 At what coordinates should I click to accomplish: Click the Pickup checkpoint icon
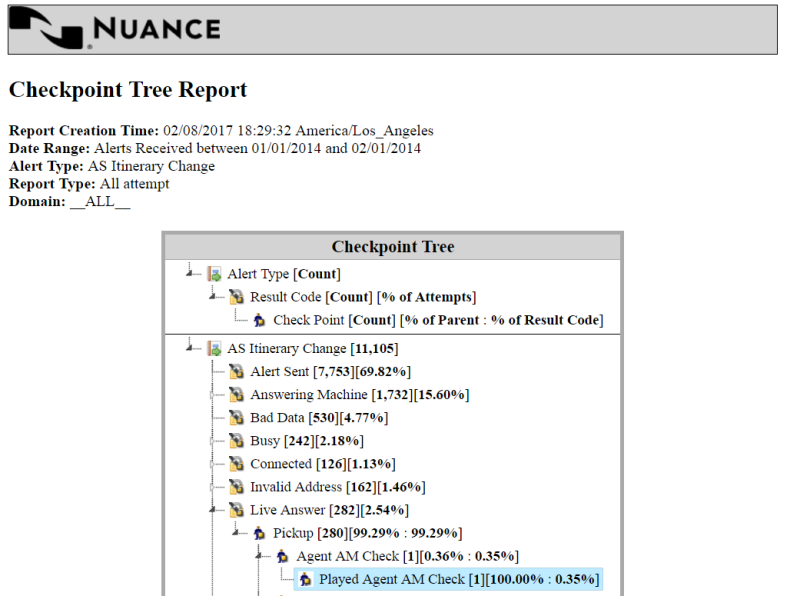coord(260,533)
